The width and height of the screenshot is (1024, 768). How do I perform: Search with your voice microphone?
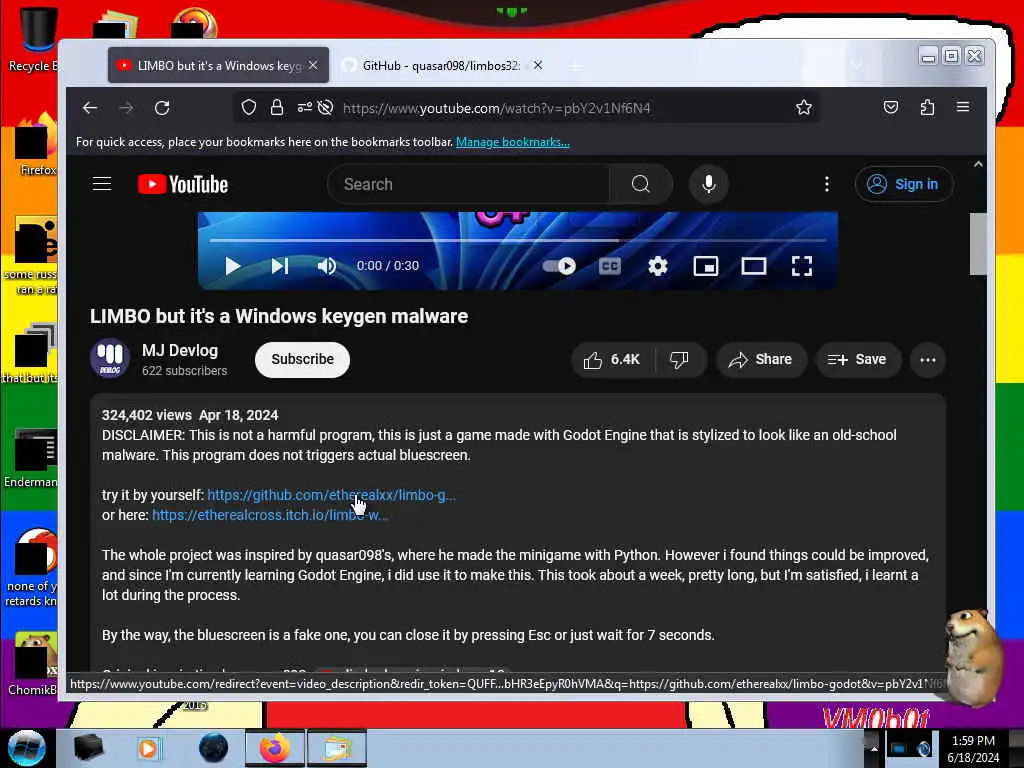(709, 184)
